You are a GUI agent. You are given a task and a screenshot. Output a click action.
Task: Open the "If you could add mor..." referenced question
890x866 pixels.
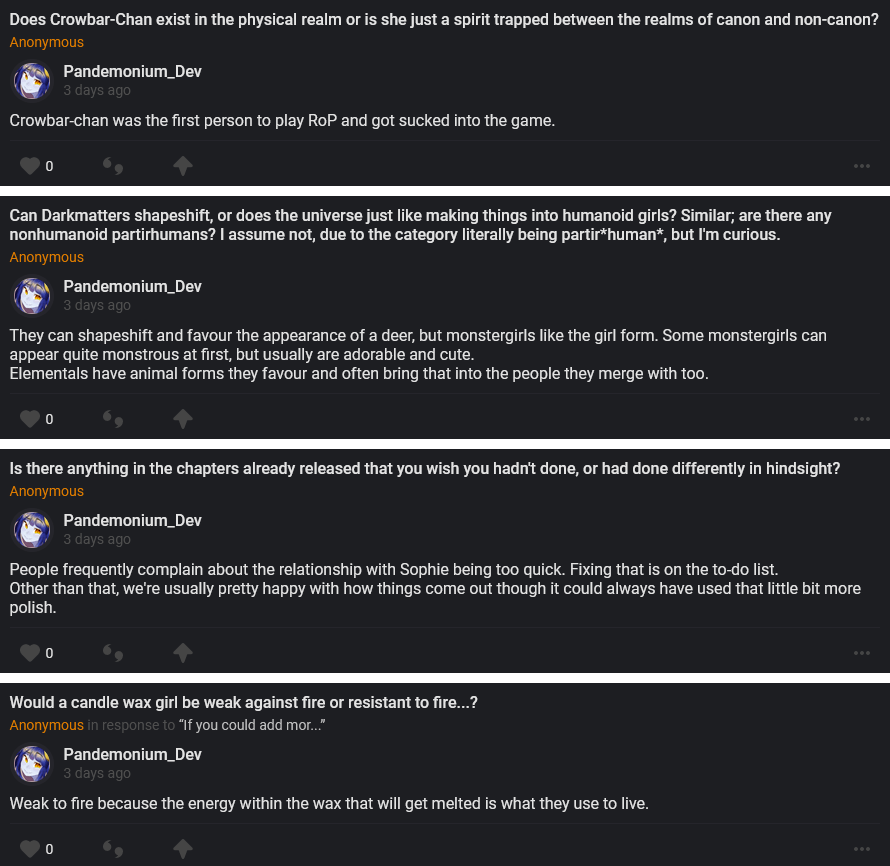(x=252, y=725)
